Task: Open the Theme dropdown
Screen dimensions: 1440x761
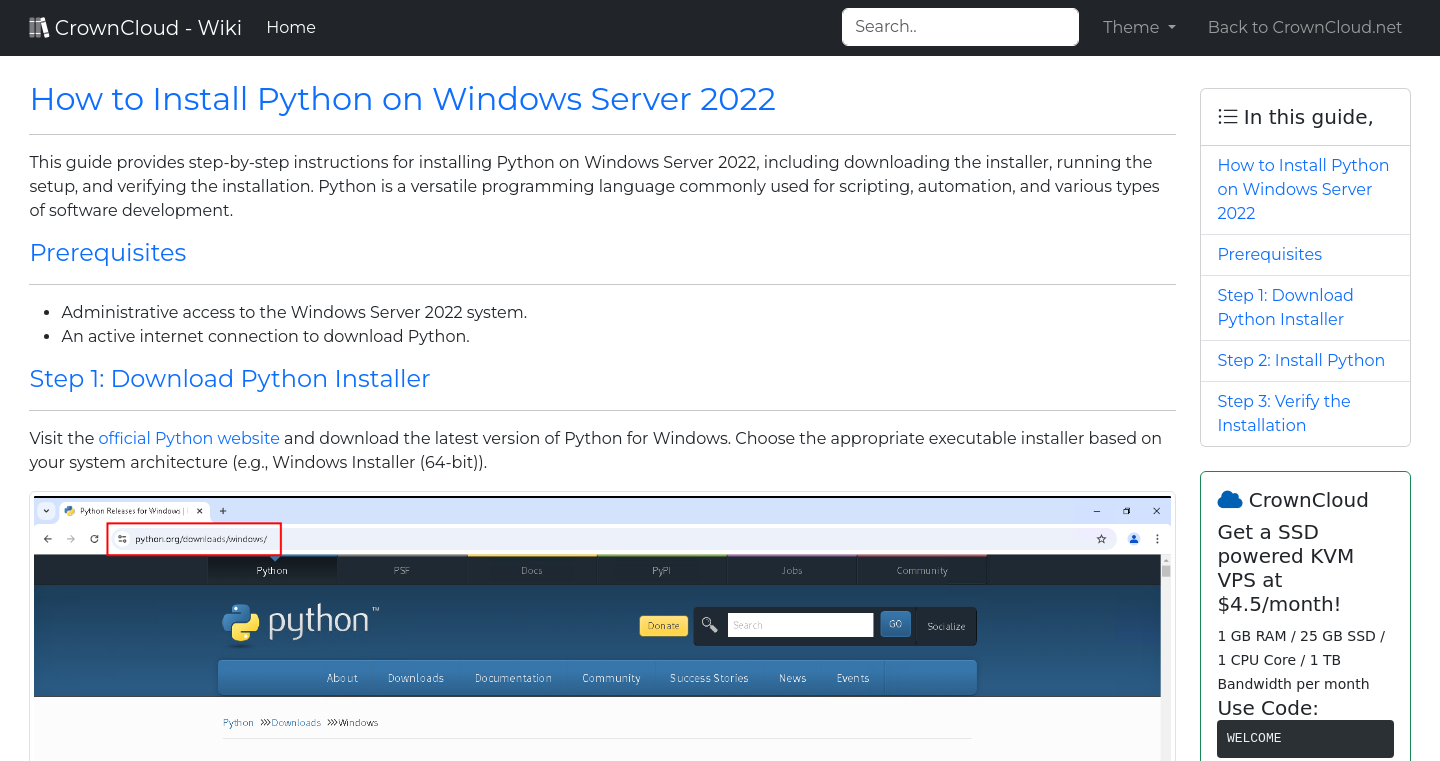Action: (1138, 27)
